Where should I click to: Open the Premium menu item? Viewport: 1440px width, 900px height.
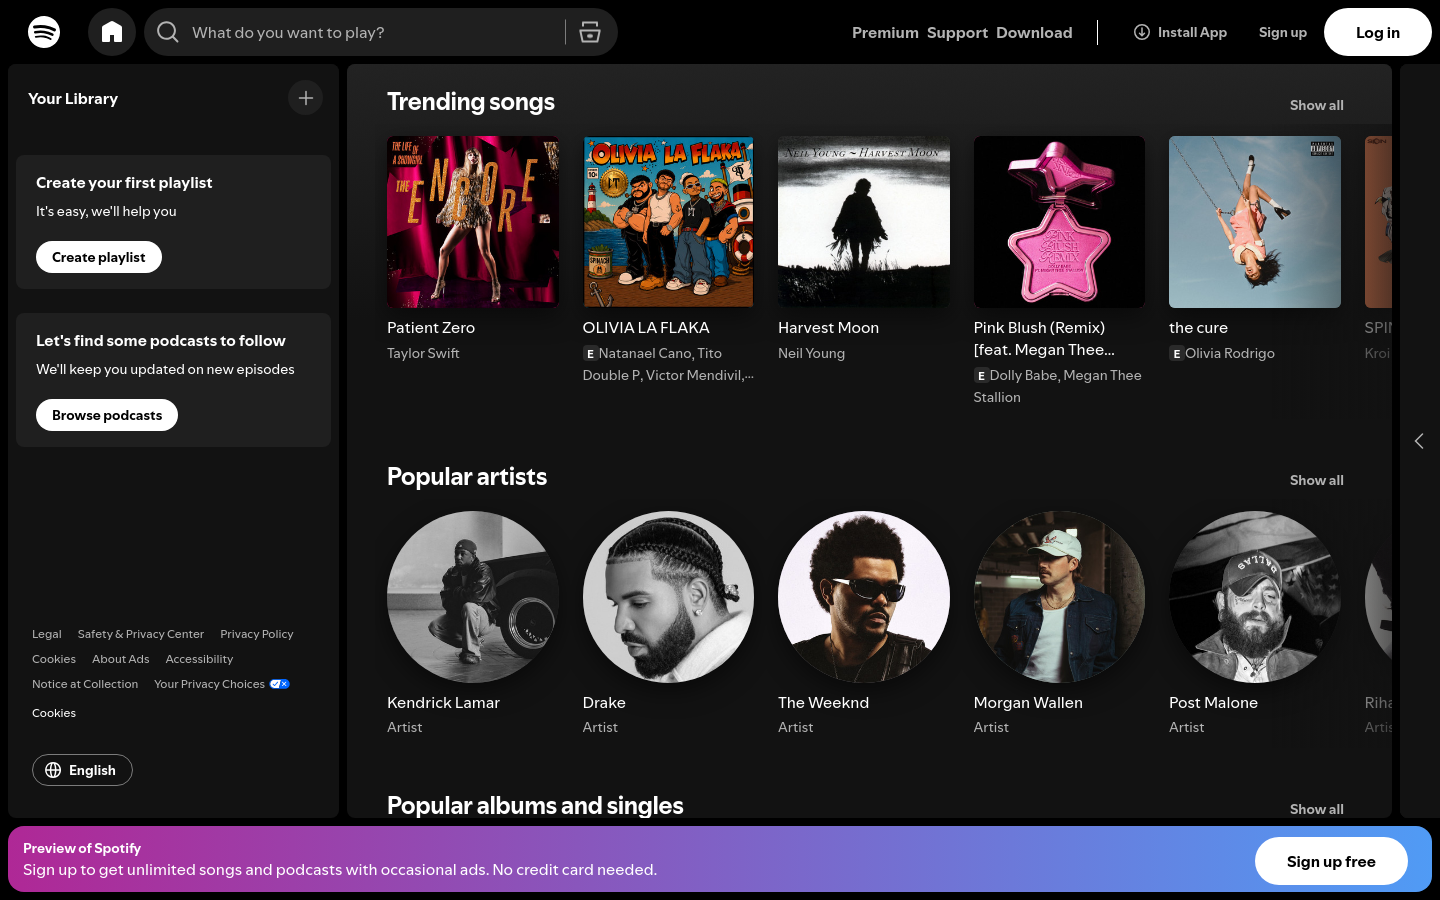click(885, 32)
